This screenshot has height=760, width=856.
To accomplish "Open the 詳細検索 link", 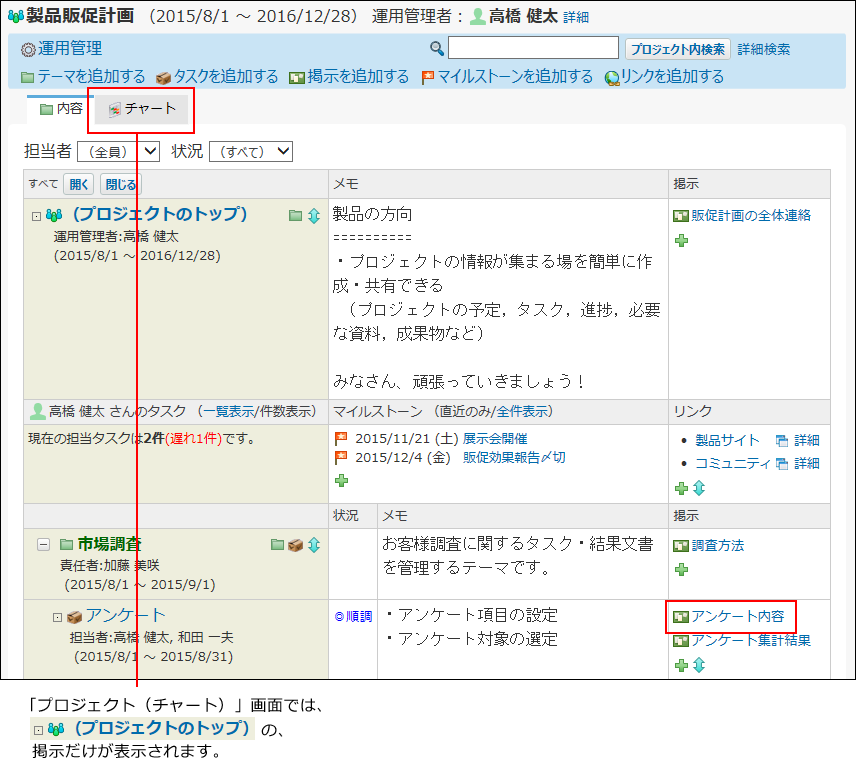I will click(x=763, y=49).
